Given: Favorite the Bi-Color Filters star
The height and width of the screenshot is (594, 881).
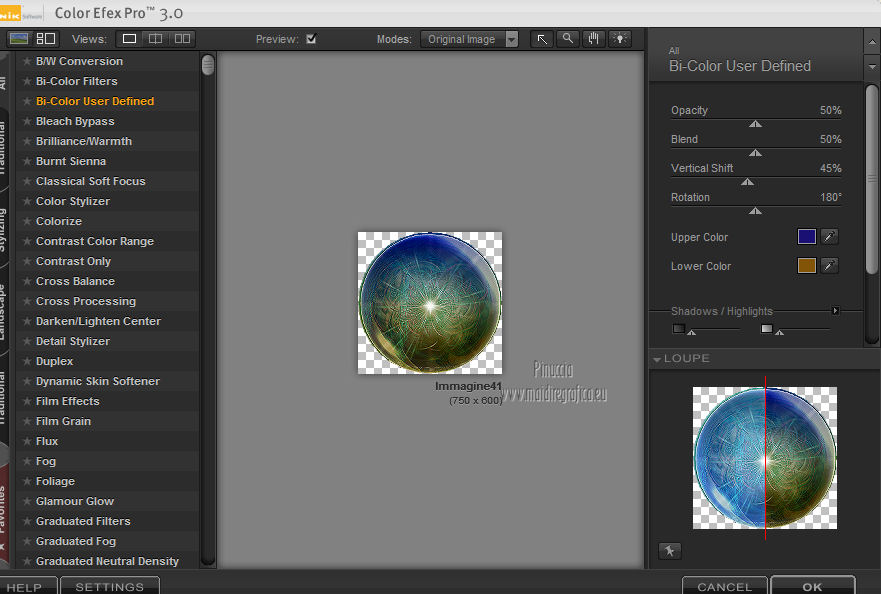Looking at the screenshot, I should (x=26, y=81).
